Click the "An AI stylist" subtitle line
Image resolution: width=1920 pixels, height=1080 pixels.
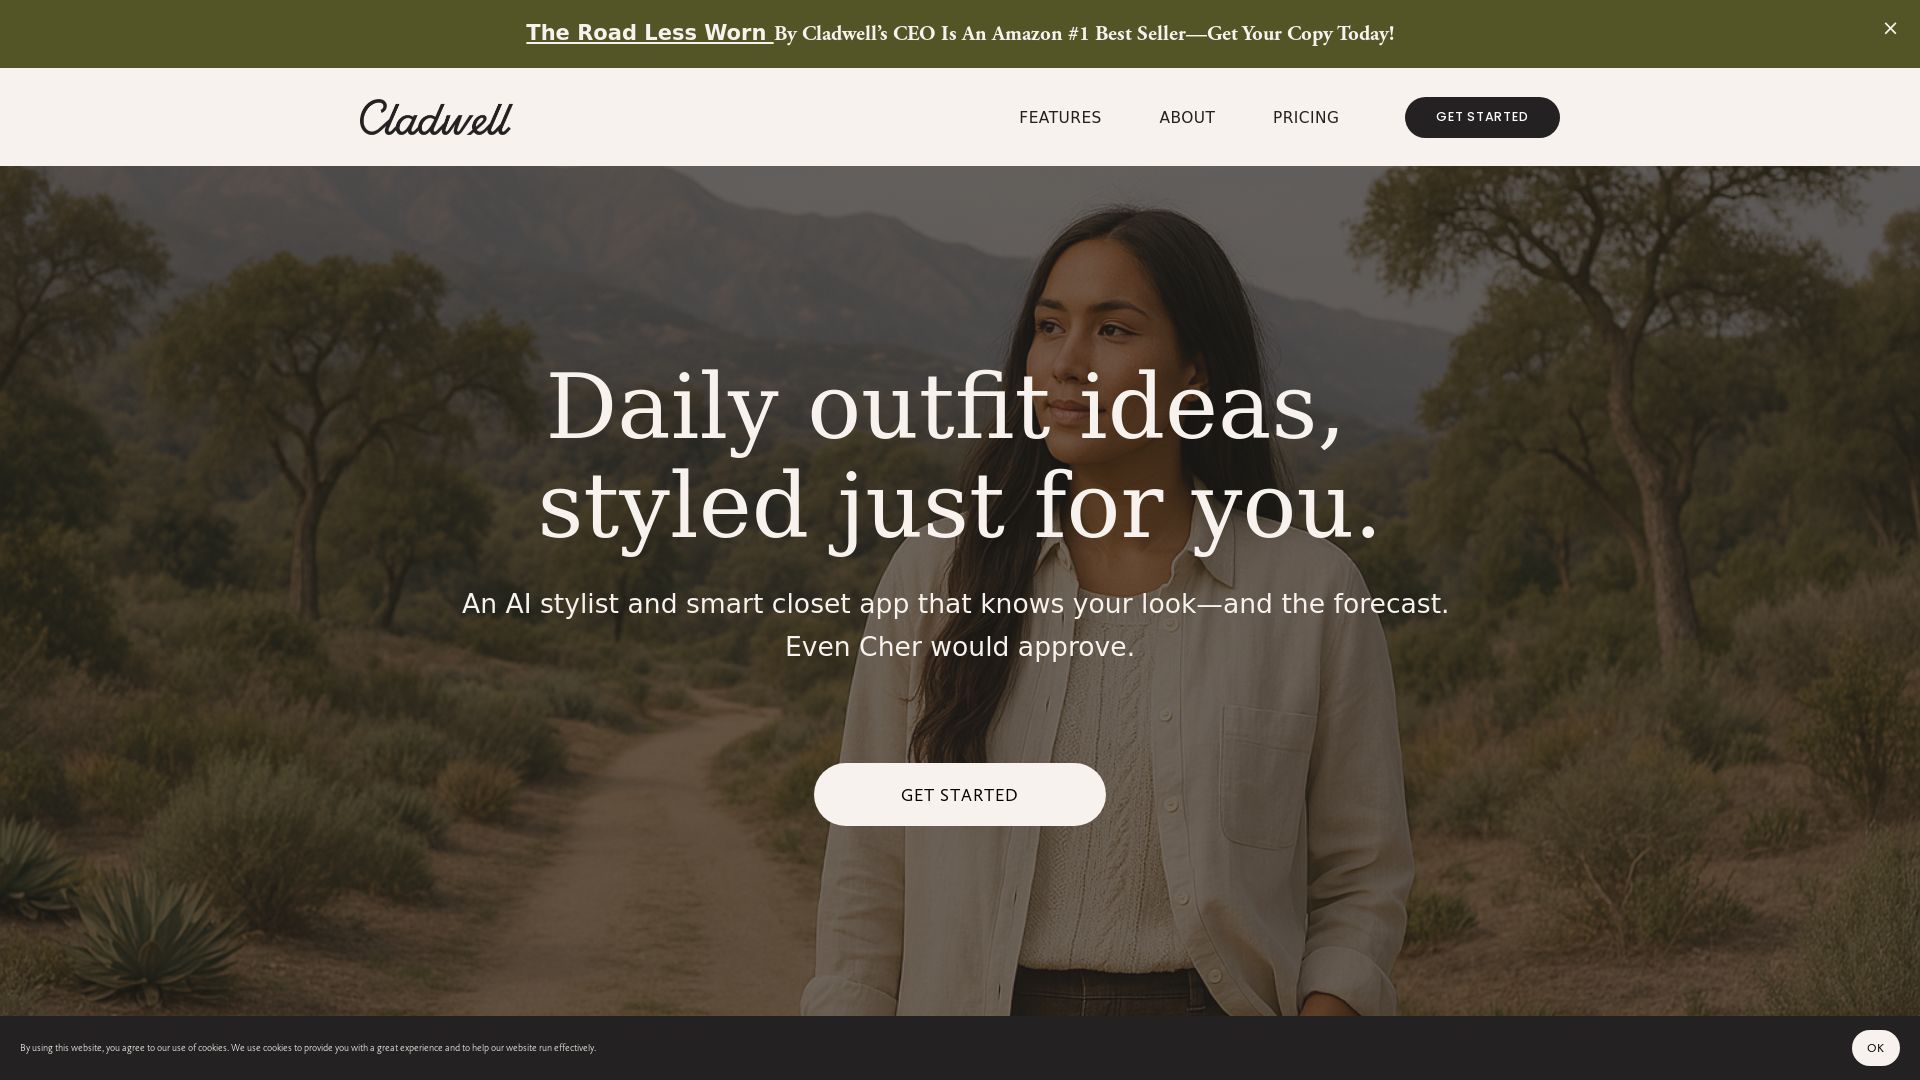click(955, 604)
